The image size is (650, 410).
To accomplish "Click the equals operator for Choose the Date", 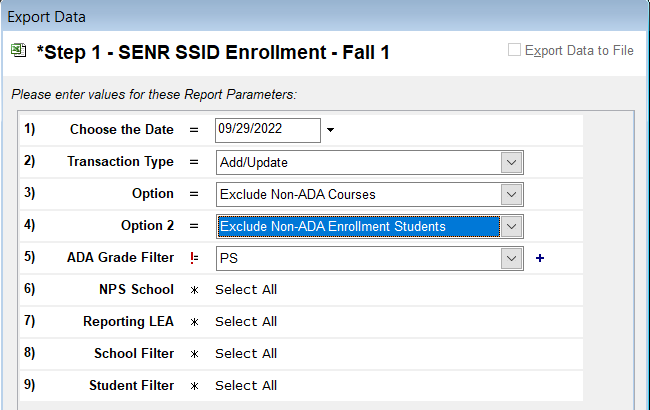I will click(x=194, y=130).
